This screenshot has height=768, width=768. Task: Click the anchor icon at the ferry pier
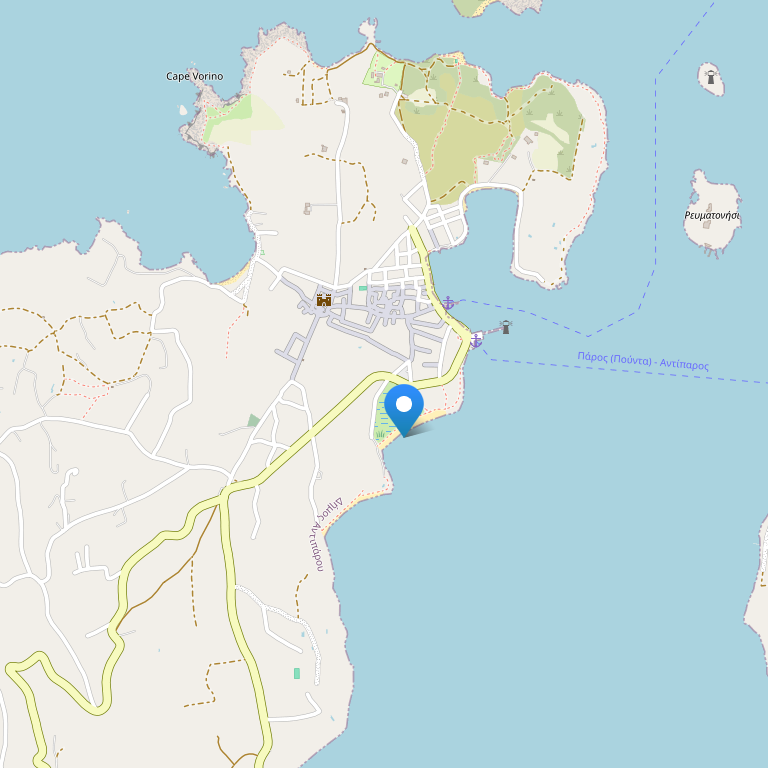(476, 340)
